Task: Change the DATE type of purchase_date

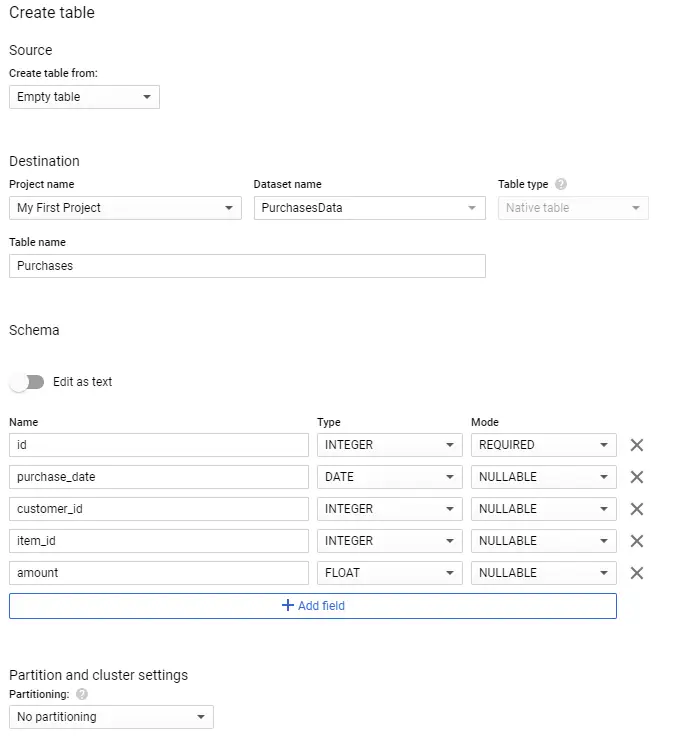Action: click(390, 477)
